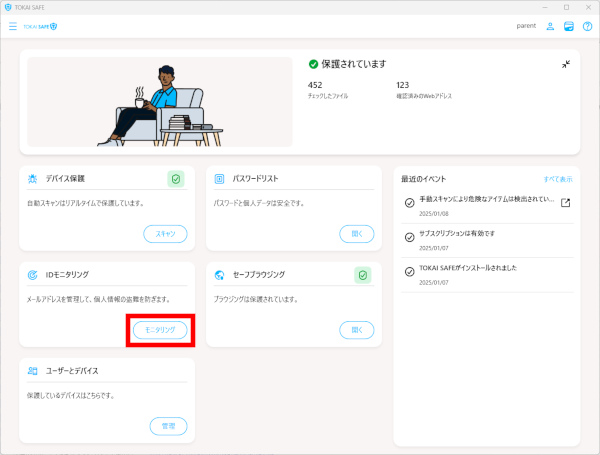Click the TOKAI SAFE title bar shield icon
This screenshot has height=455, width=600.
pos(8,7)
